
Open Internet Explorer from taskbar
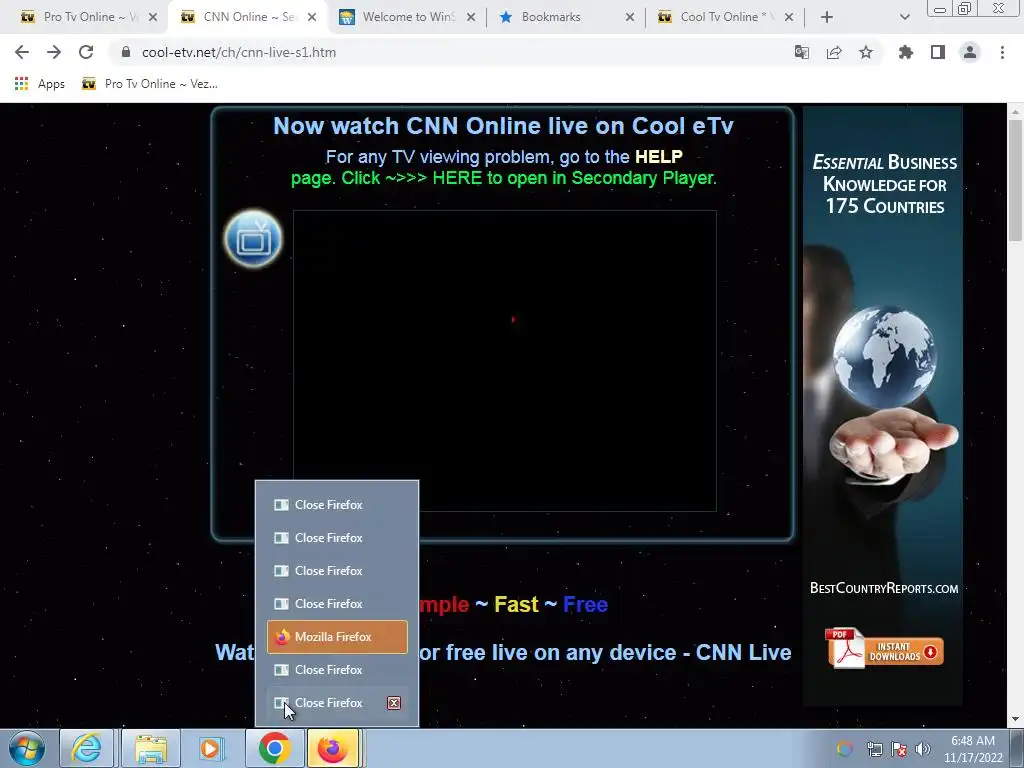(87, 748)
